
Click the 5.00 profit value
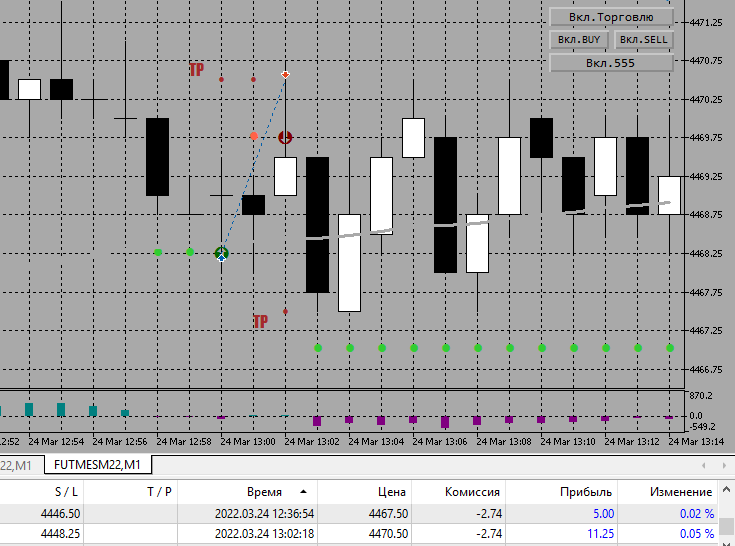pyautogui.click(x=604, y=514)
